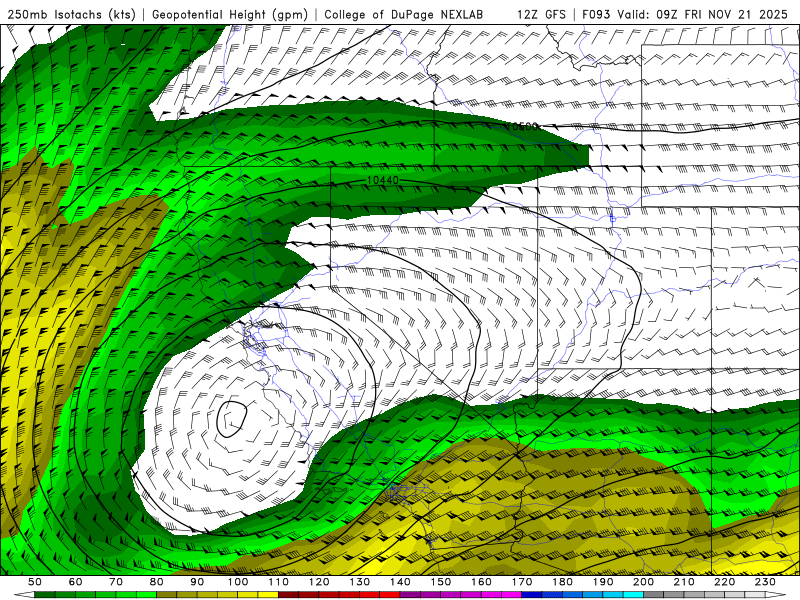Click the '150' value on the color scale

441,582
